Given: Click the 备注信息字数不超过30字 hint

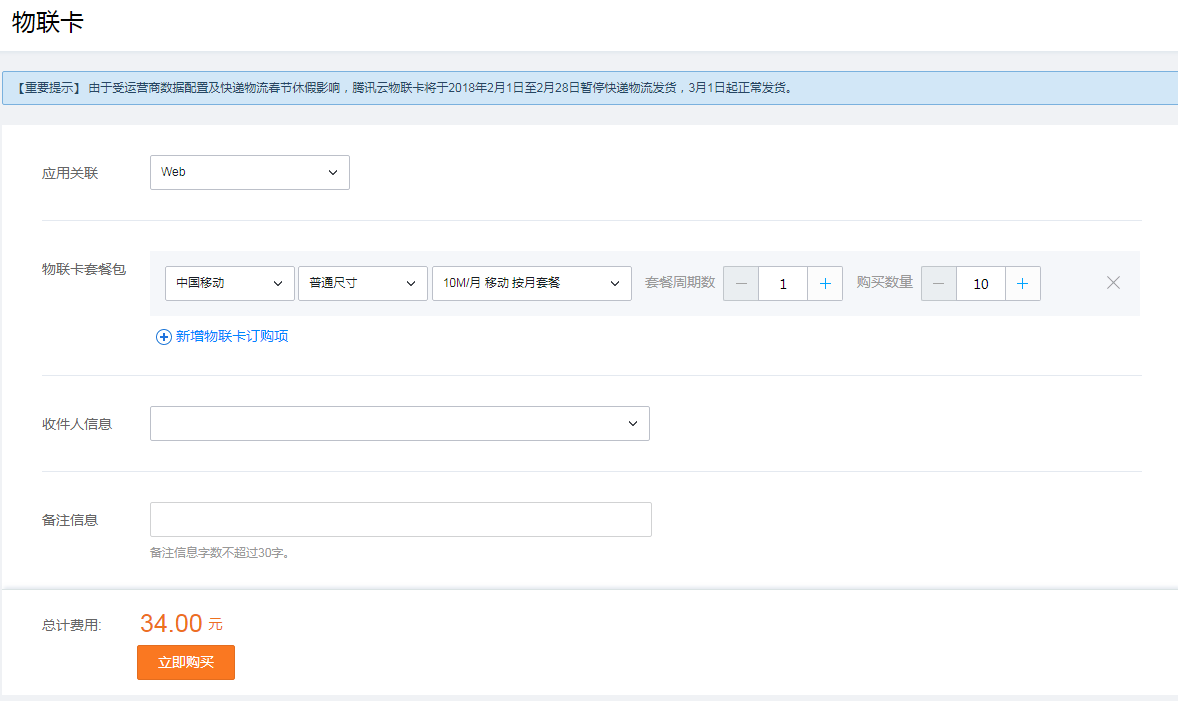Looking at the screenshot, I should pyautogui.click(x=222, y=553).
